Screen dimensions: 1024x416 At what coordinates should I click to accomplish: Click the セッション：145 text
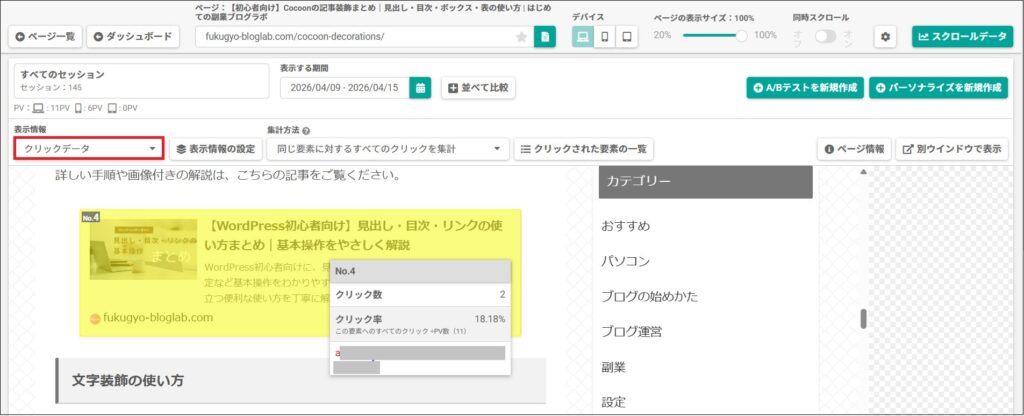(x=52, y=88)
